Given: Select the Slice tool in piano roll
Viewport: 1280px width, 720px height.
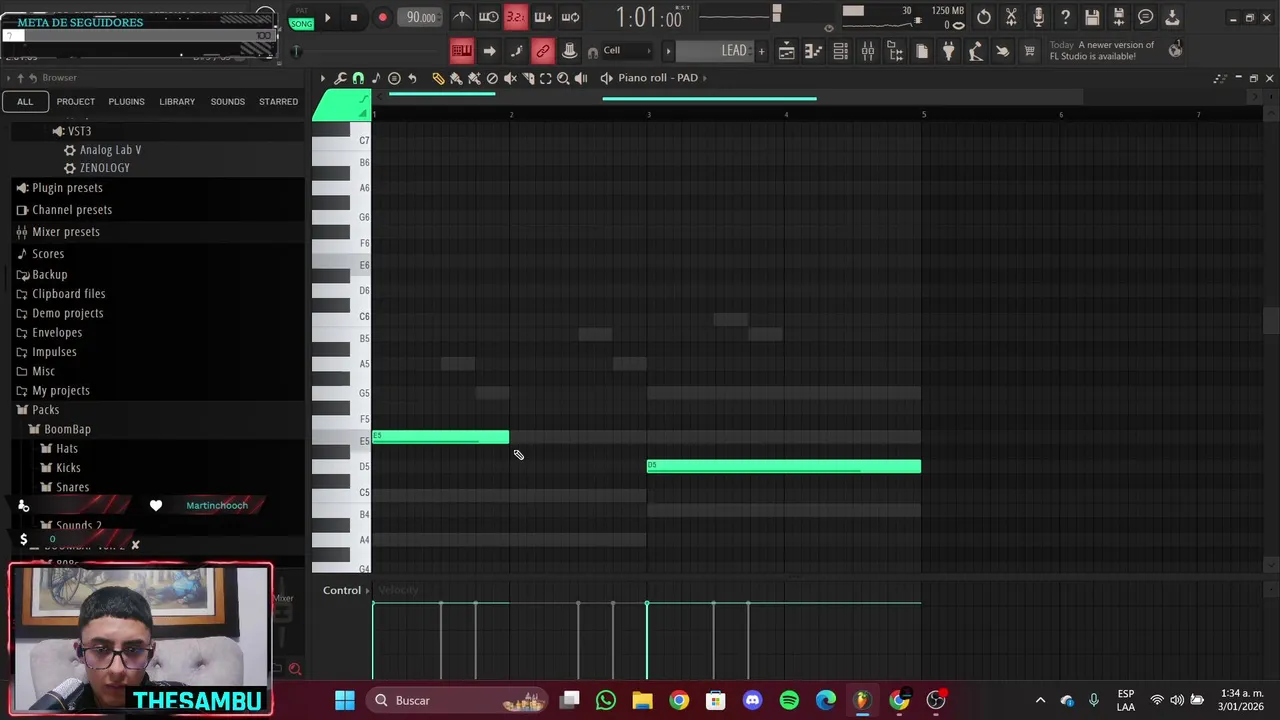Looking at the screenshot, I should coord(528,78).
